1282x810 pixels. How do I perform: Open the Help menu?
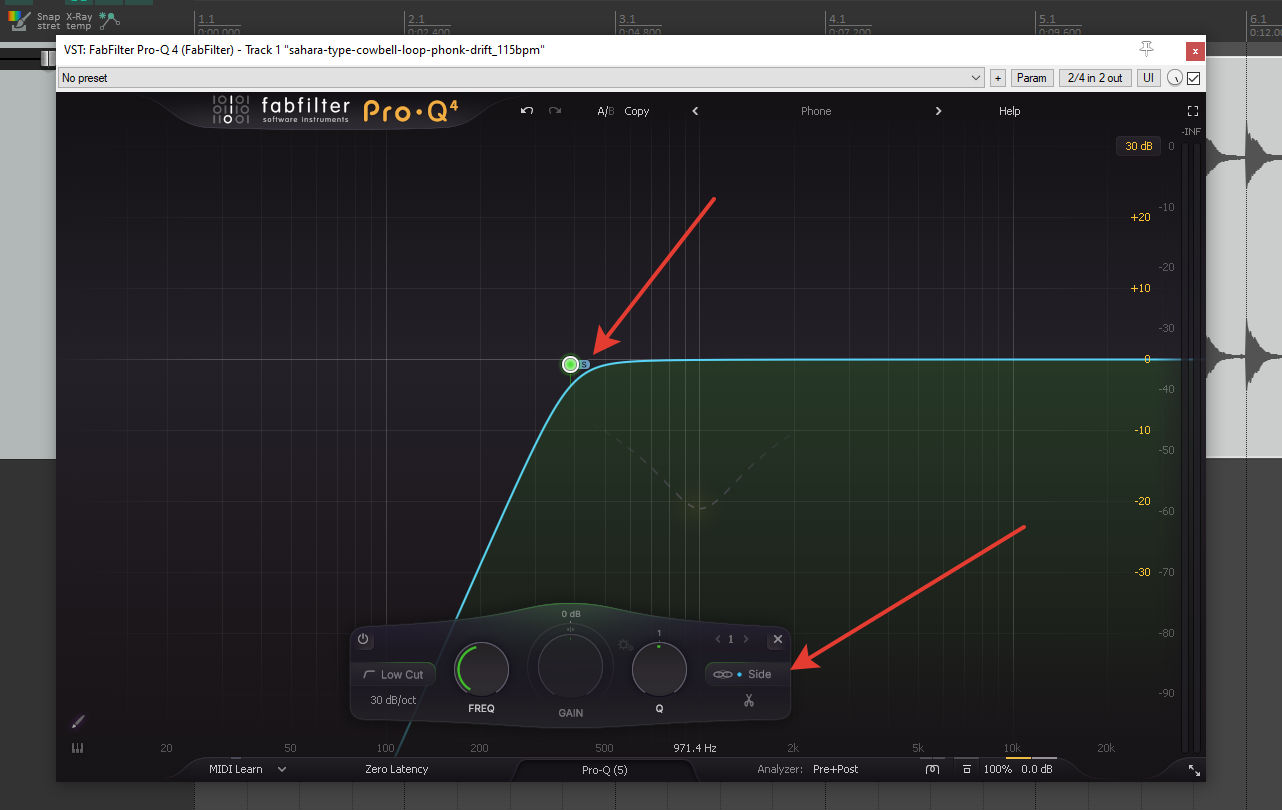coord(1010,111)
